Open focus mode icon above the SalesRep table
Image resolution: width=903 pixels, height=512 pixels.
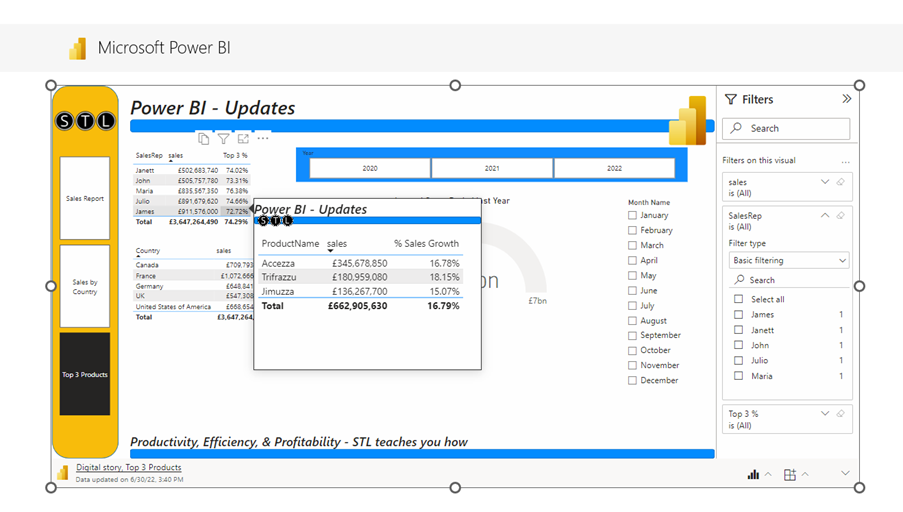243,139
